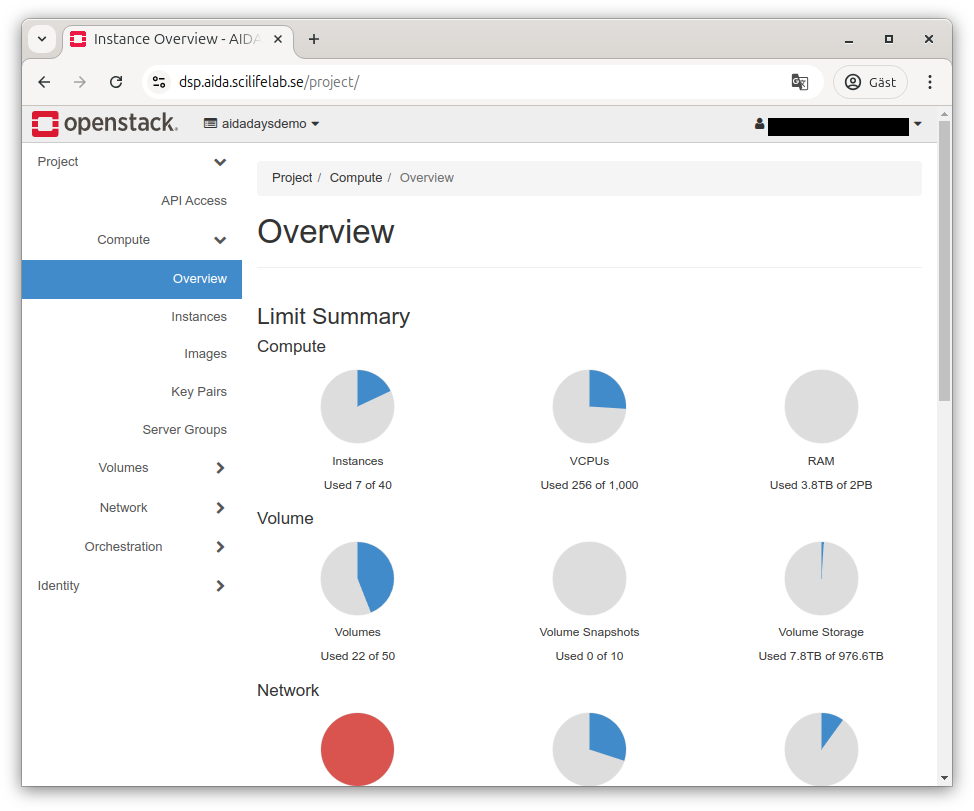Click the Compute breadcrumb link

point(356,178)
